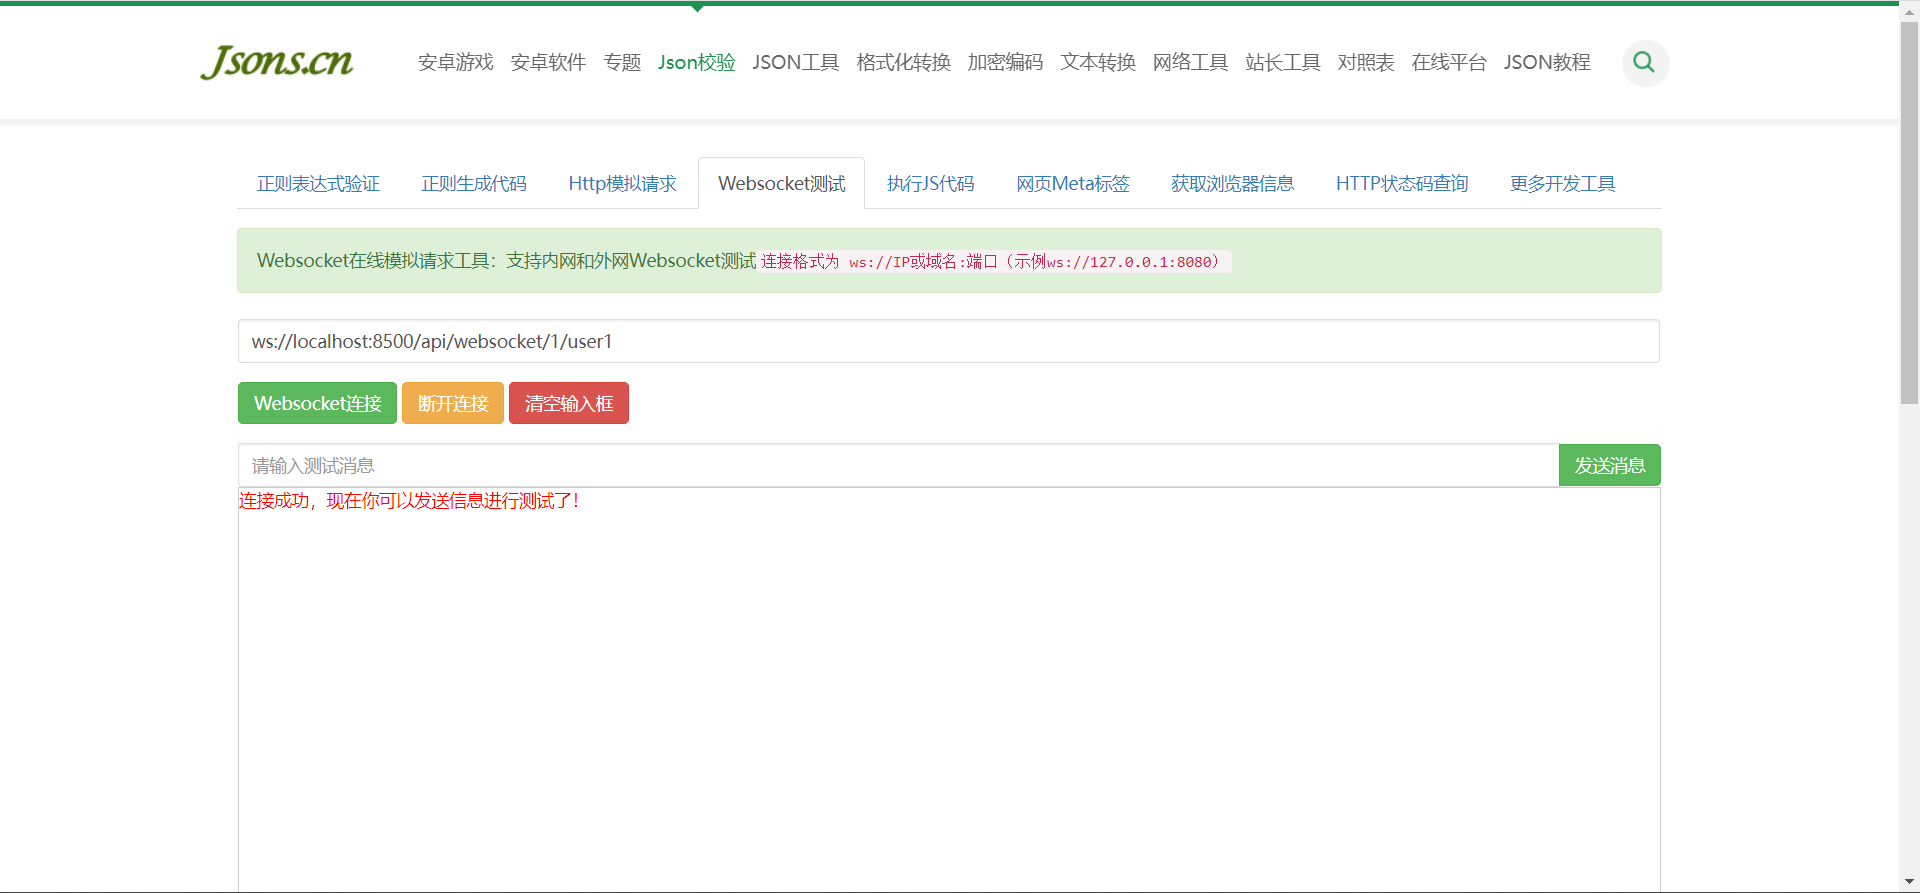Switch to the 正则表达式验证 tab

tap(318, 184)
